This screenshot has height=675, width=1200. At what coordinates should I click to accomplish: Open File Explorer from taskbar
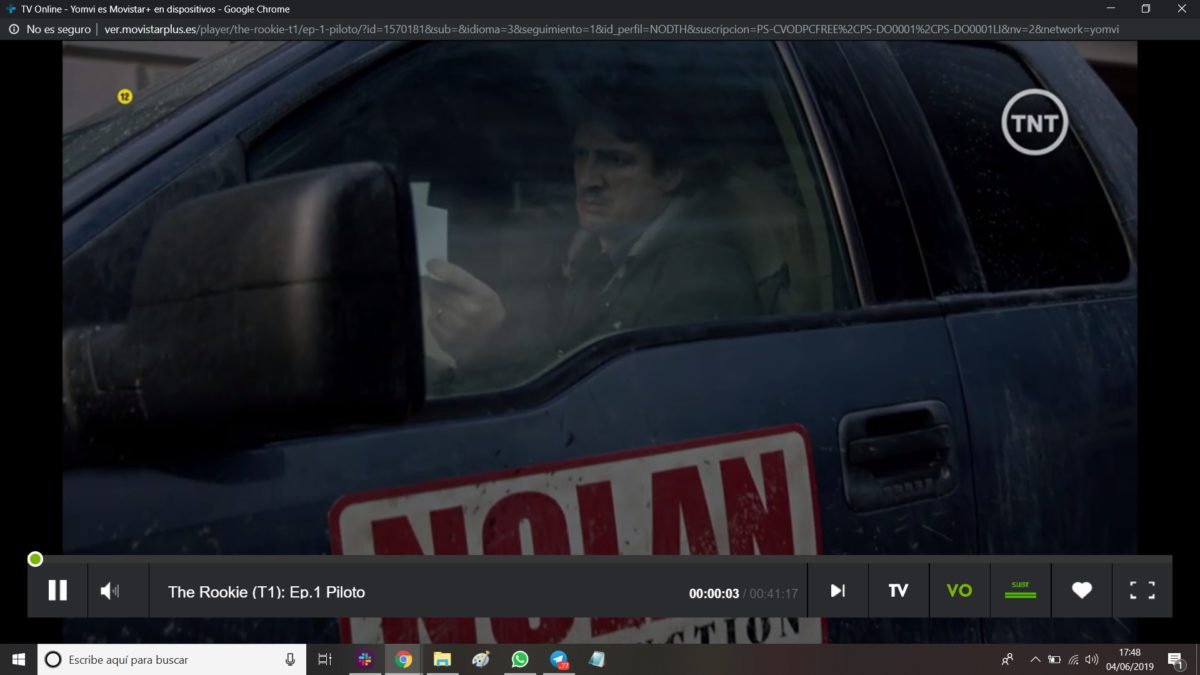tap(442, 659)
